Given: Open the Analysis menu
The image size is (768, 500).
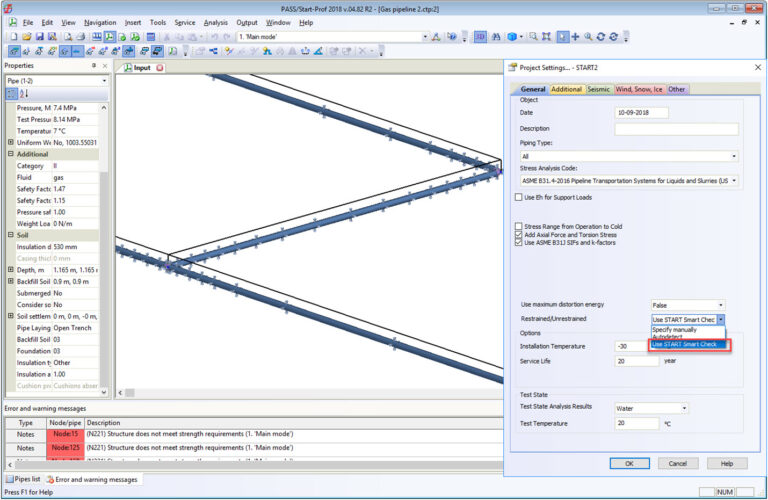Looking at the screenshot, I should point(216,23).
